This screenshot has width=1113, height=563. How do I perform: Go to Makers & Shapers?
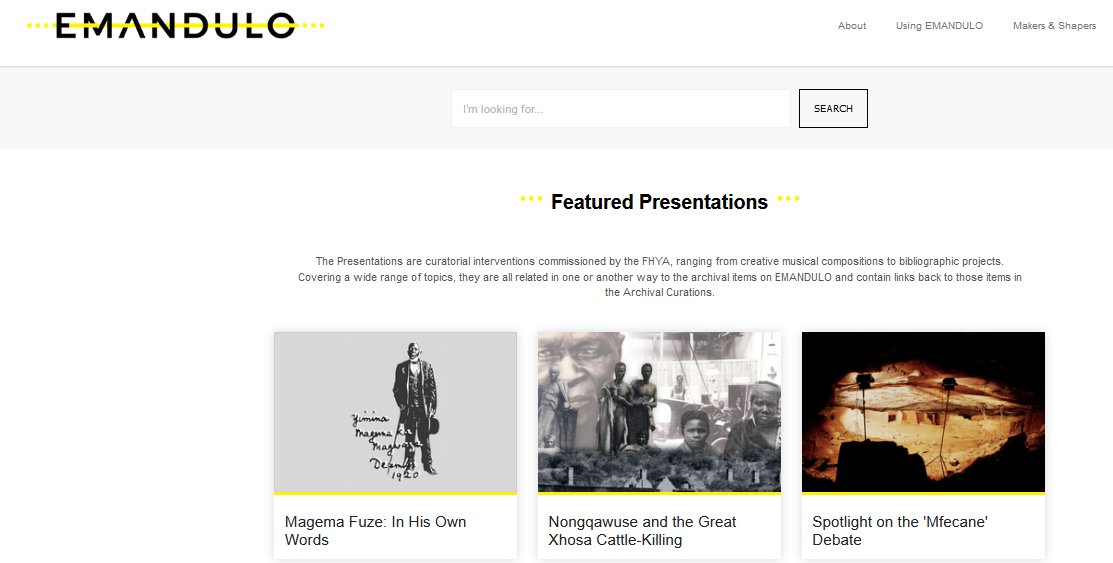(x=1054, y=26)
